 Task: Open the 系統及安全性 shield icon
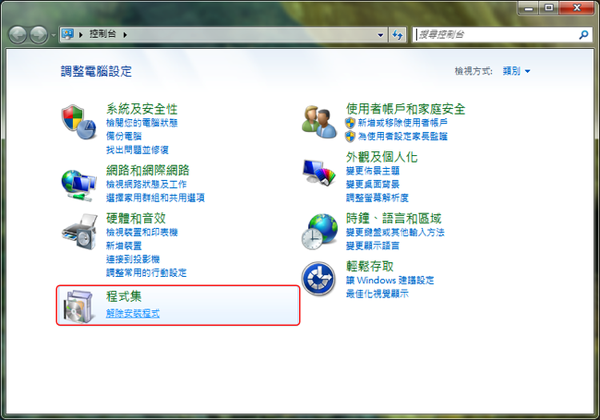pyautogui.click(x=78, y=122)
